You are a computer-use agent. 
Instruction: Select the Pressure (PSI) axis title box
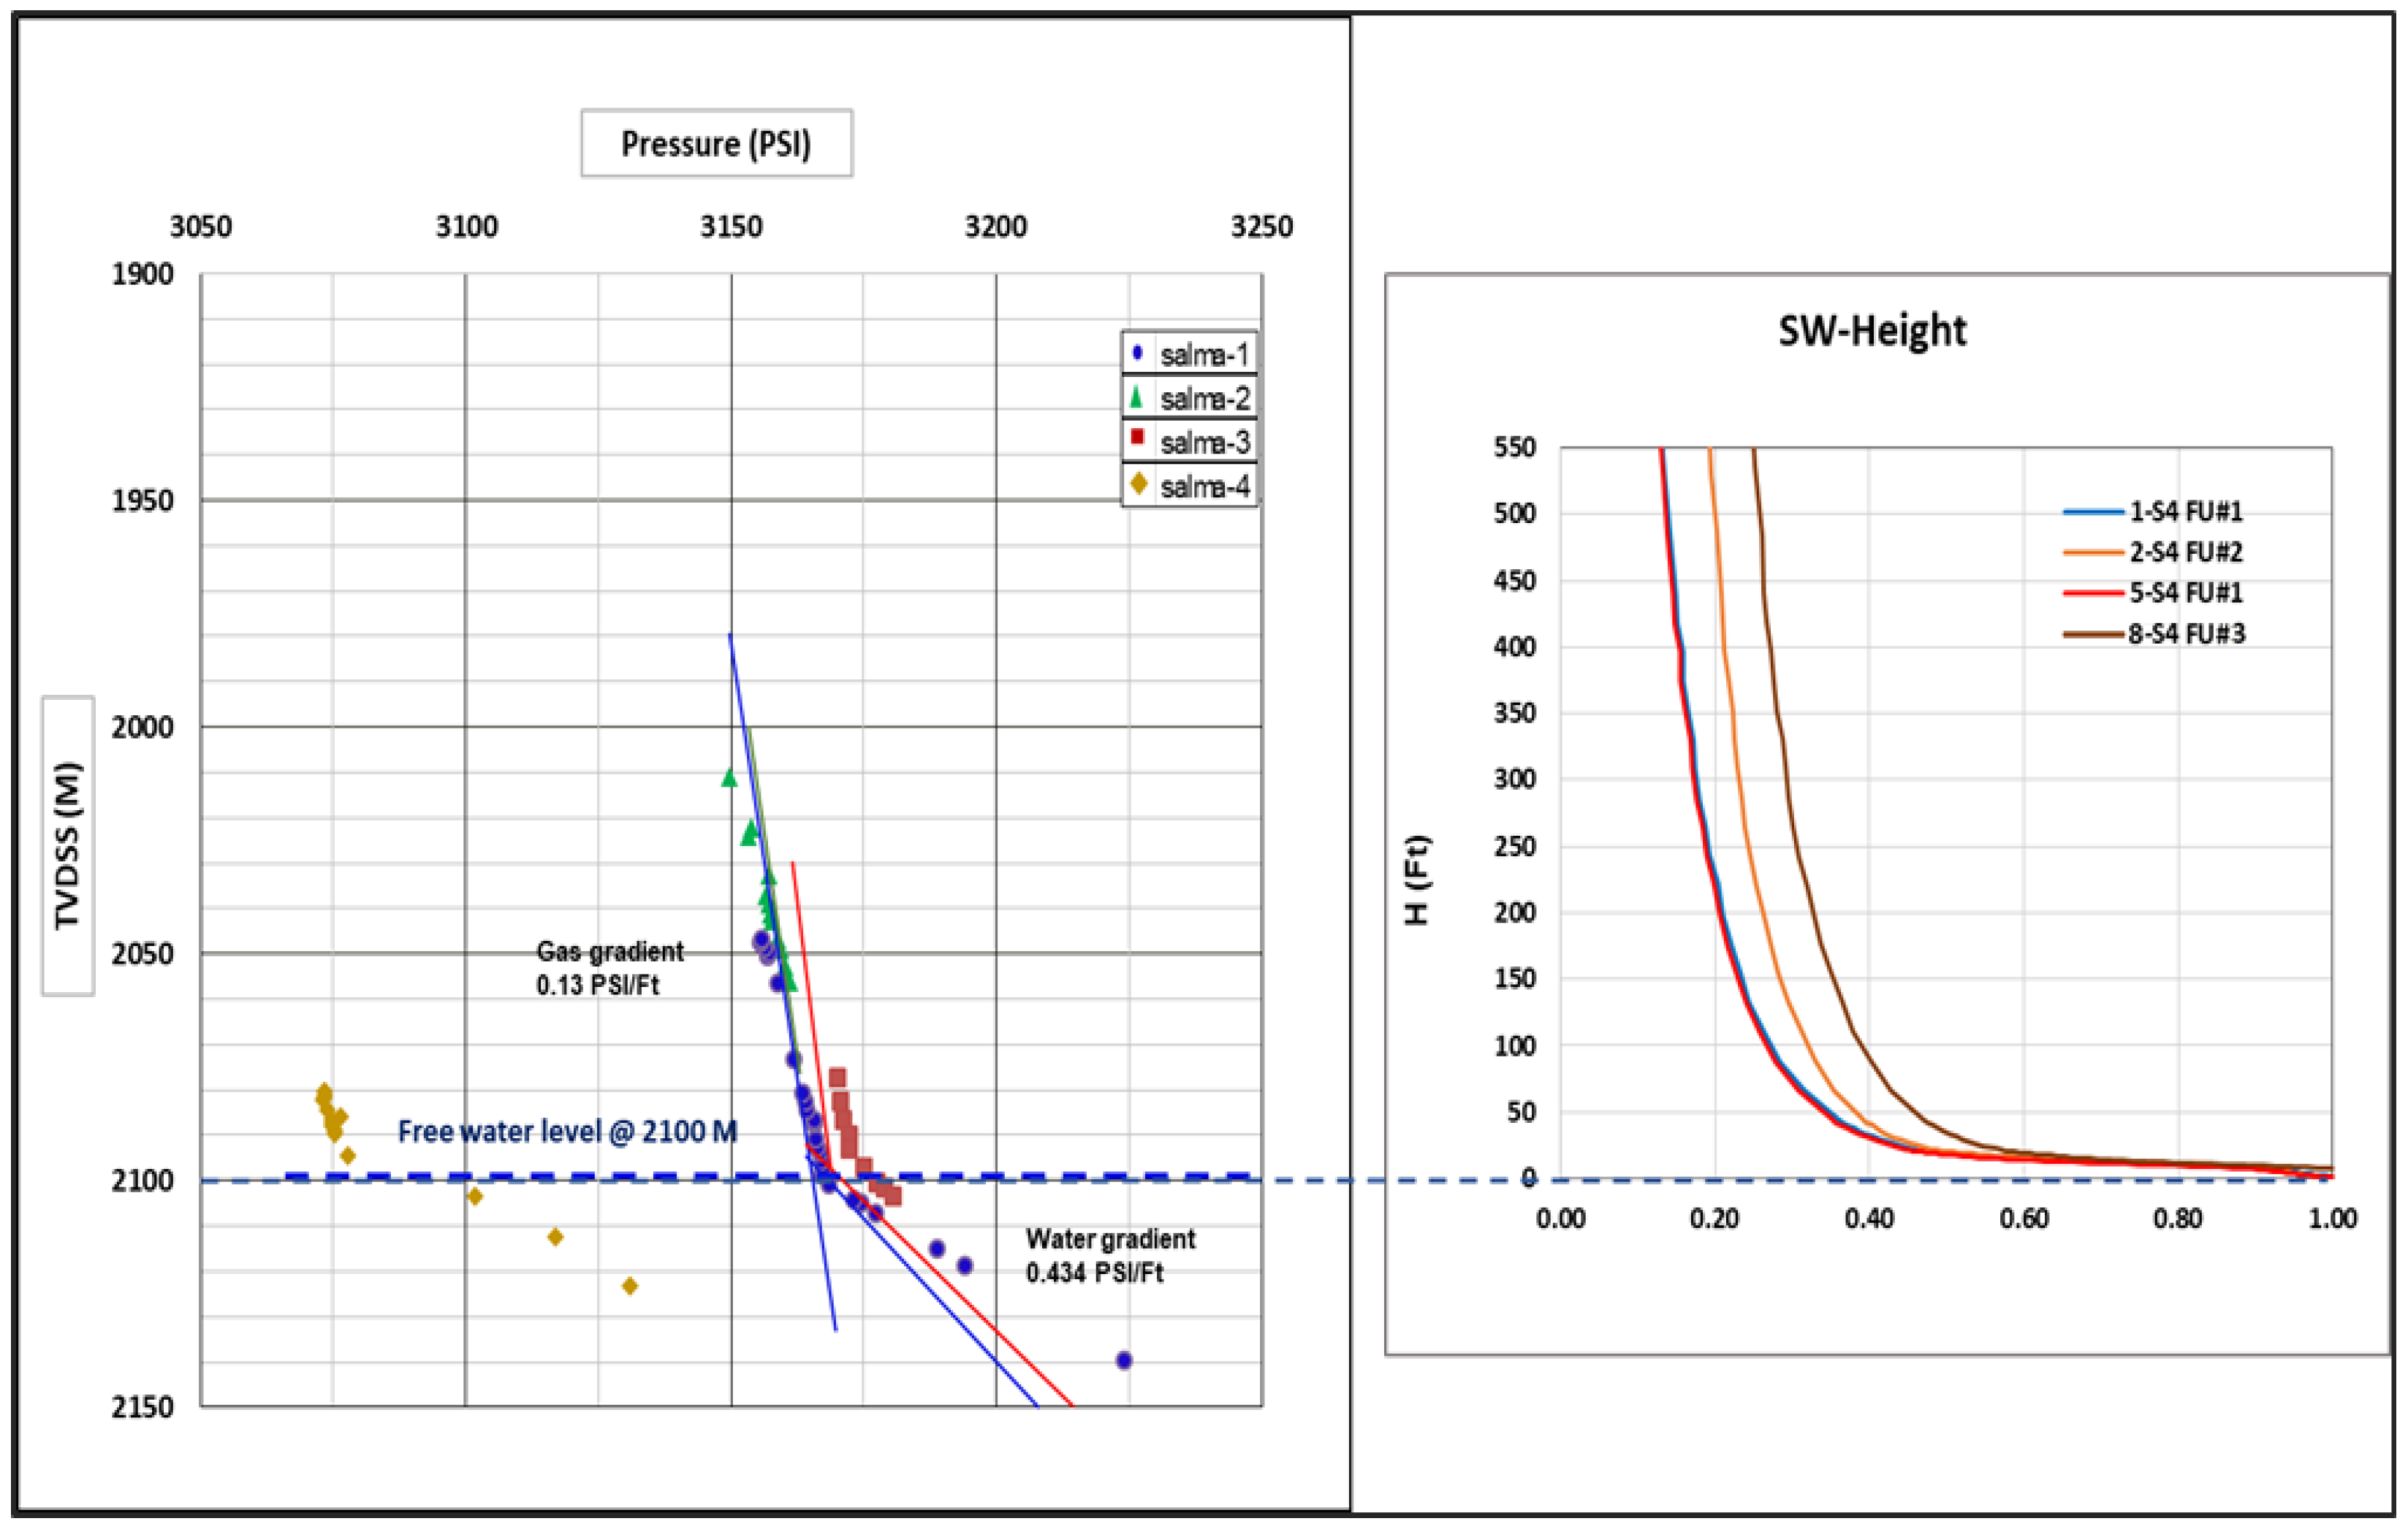point(716,144)
